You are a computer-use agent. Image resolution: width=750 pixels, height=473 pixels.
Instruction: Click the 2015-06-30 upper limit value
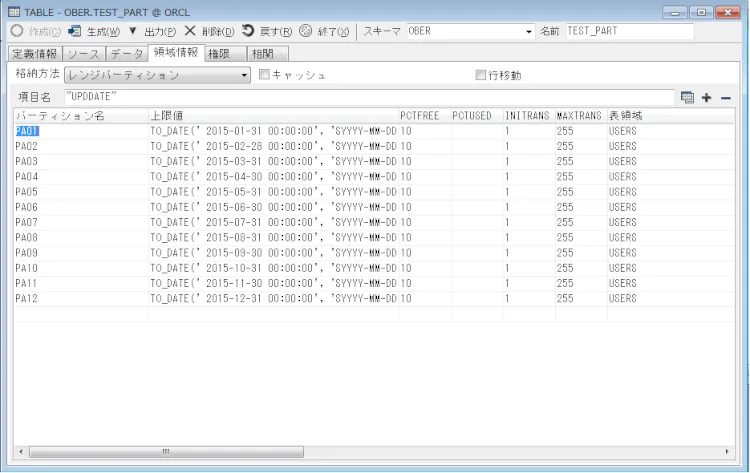[274, 208]
